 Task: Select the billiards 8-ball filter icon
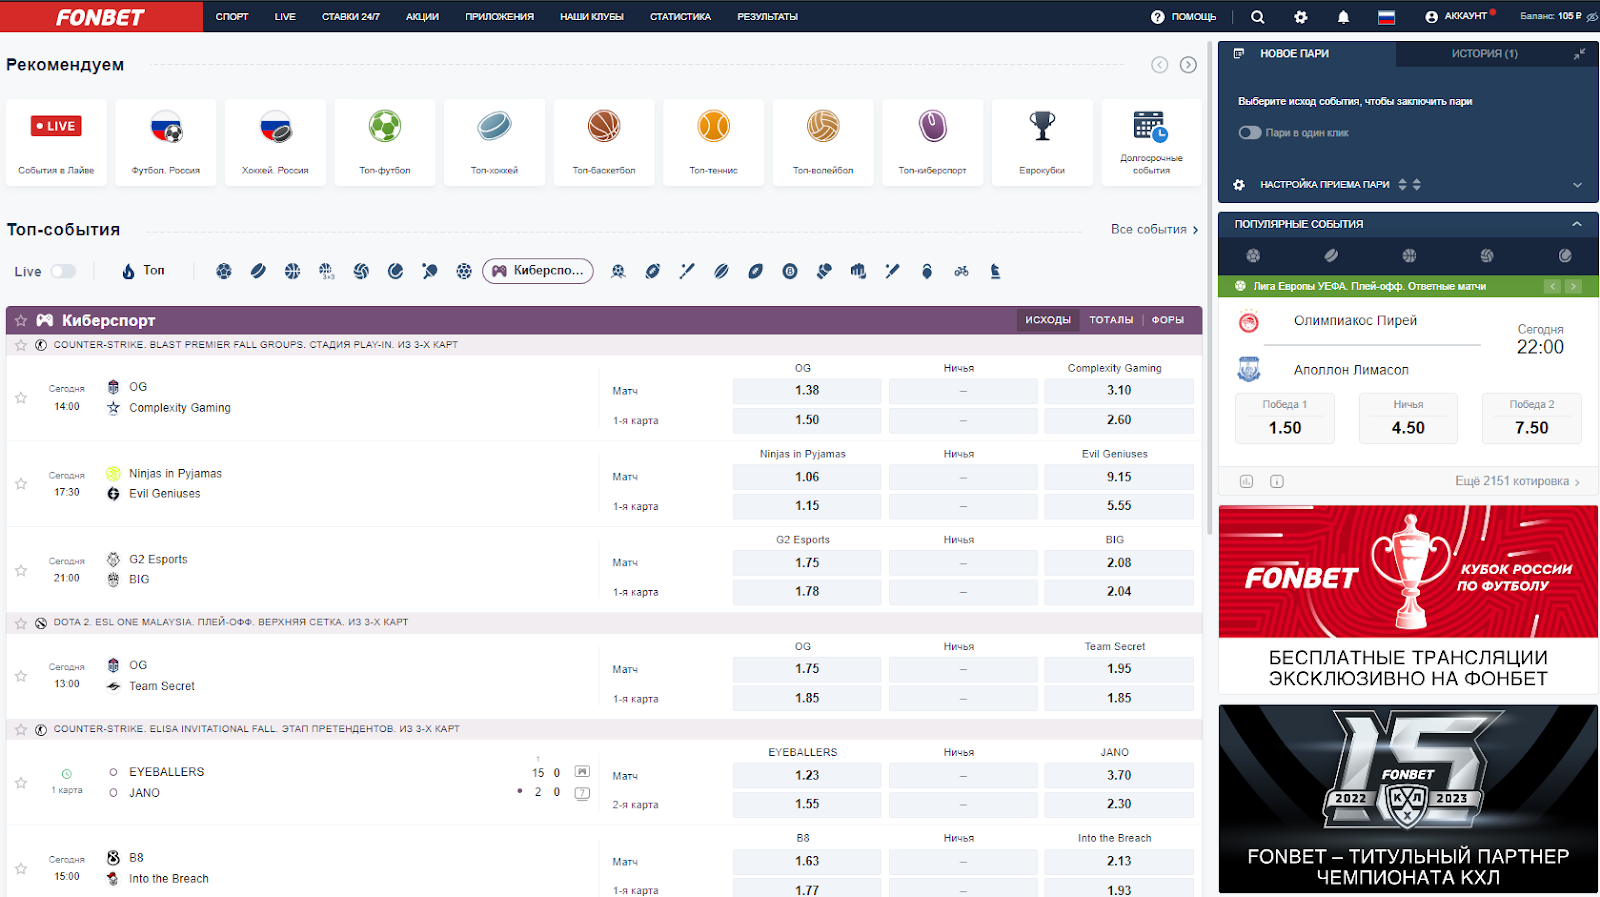pyautogui.click(x=790, y=271)
